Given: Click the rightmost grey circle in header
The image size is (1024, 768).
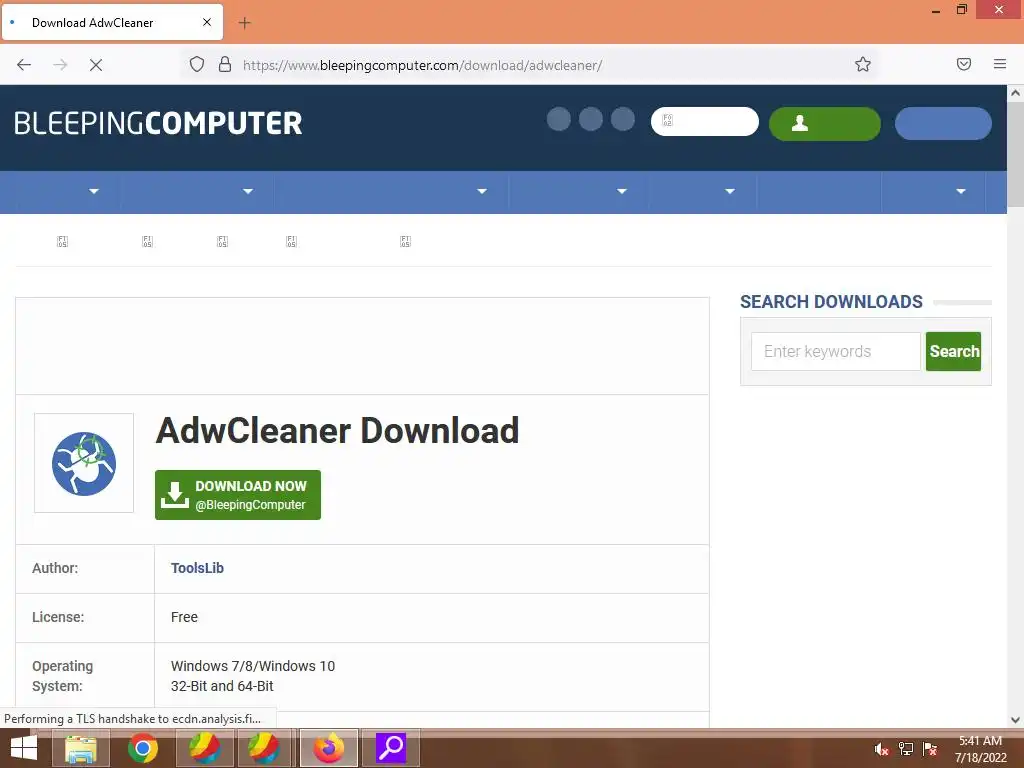Looking at the screenshot, I should point(622,119).
